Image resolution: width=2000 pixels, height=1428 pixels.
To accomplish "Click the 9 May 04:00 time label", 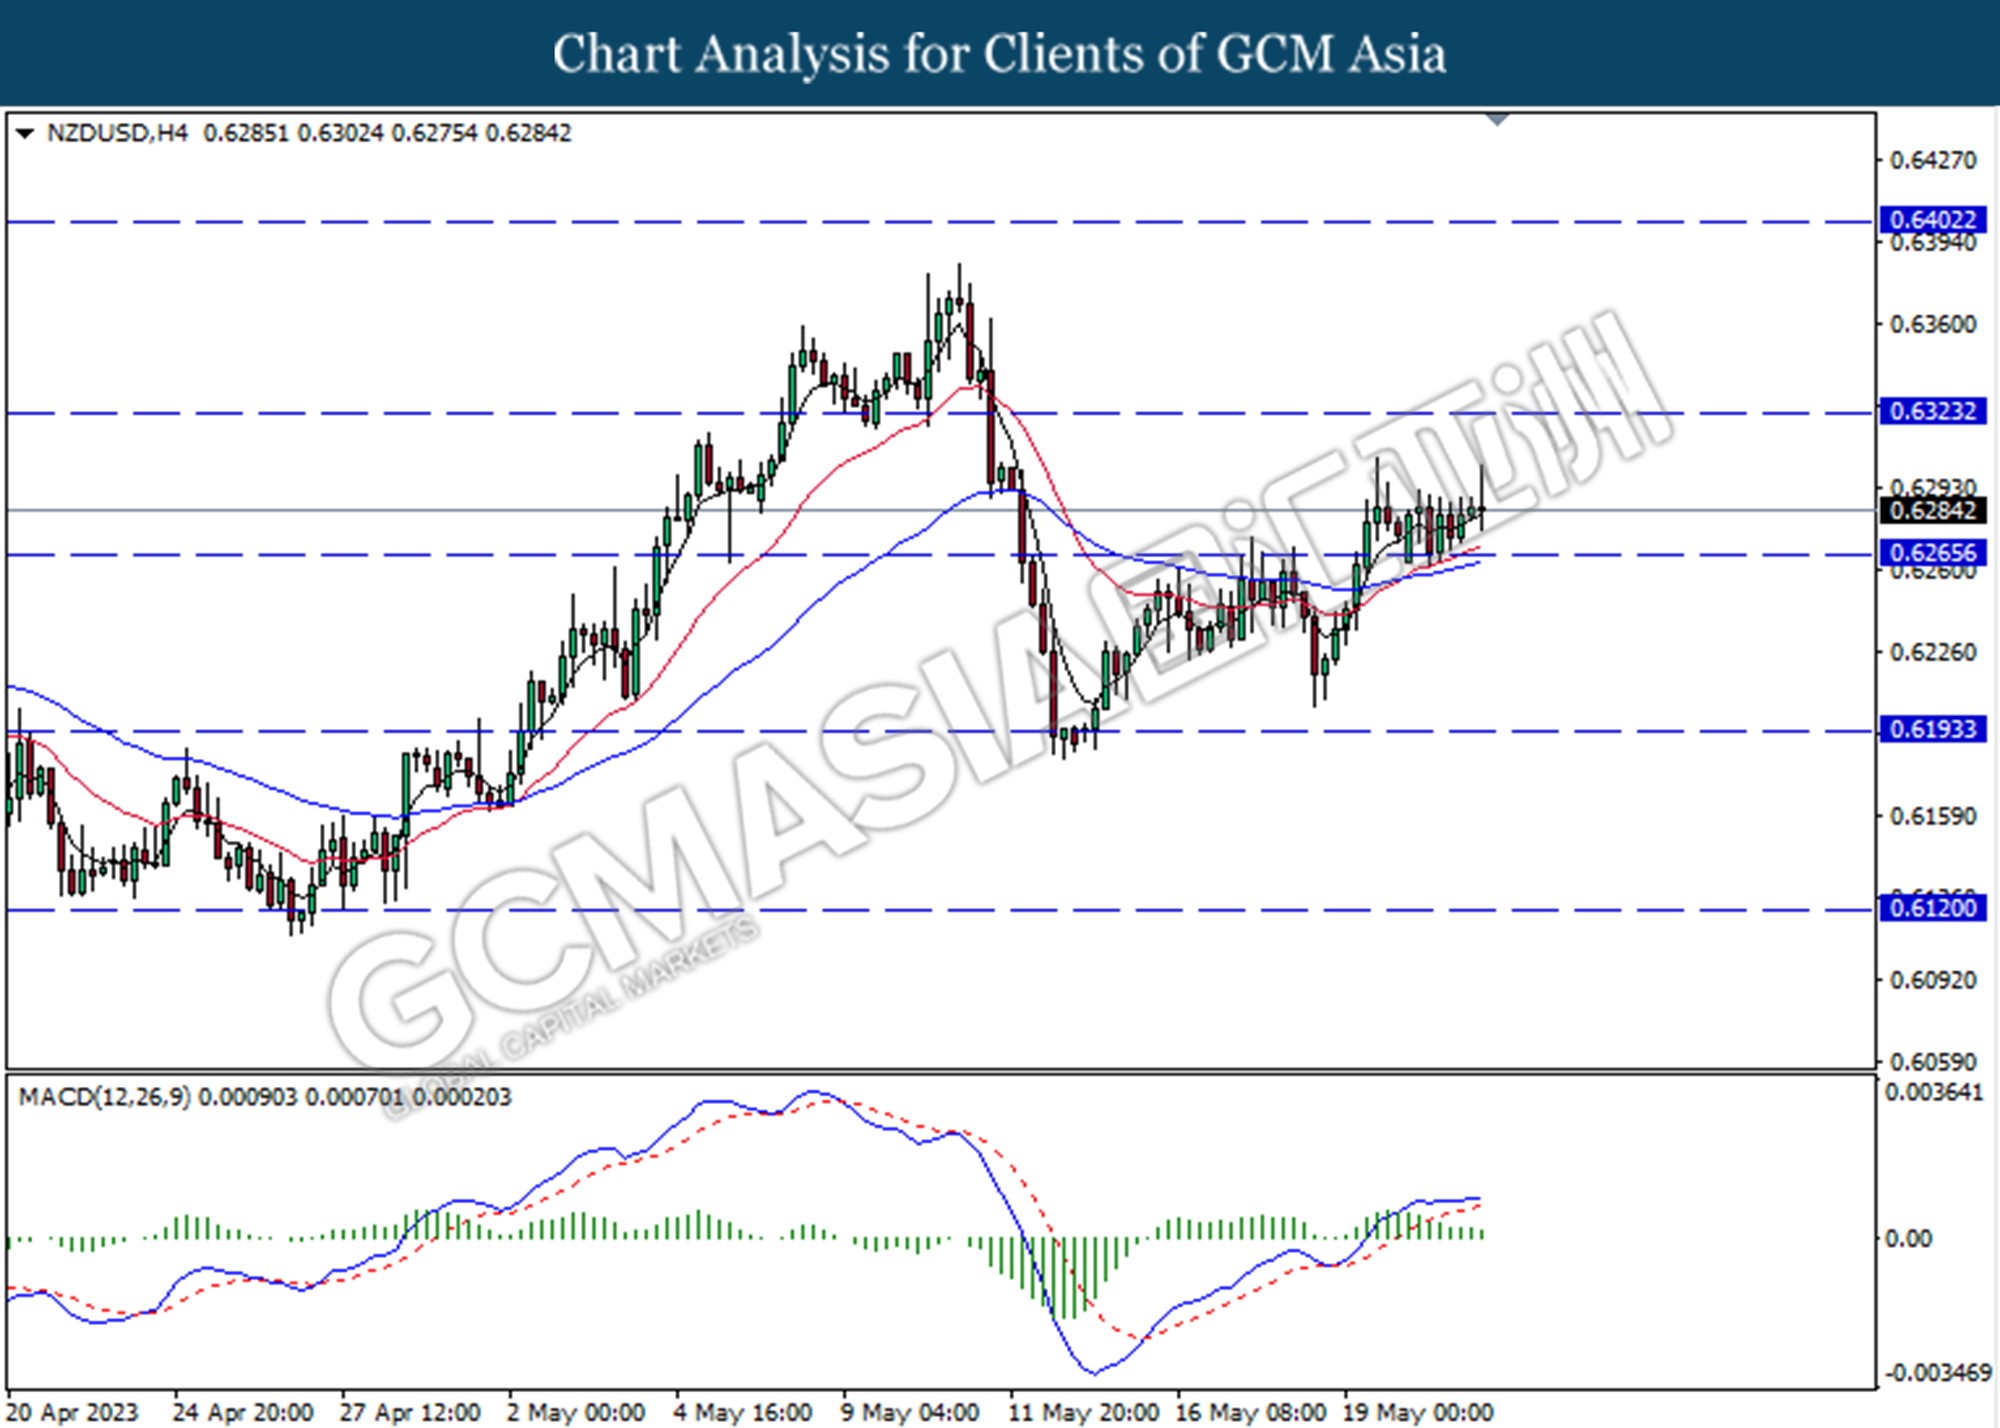I will tap(910, 1412).
